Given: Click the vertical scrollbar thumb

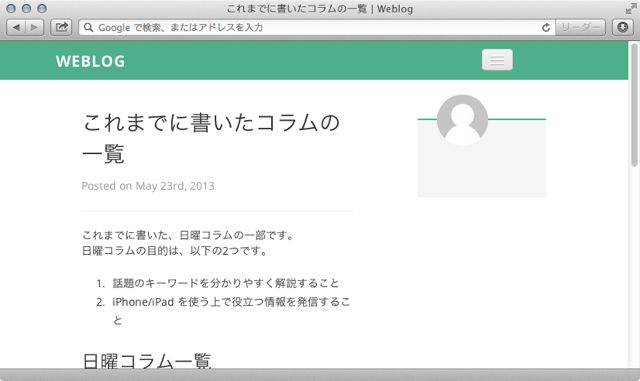Looking at the screenshot, I should pyautogui.click(x=634, y=105).
